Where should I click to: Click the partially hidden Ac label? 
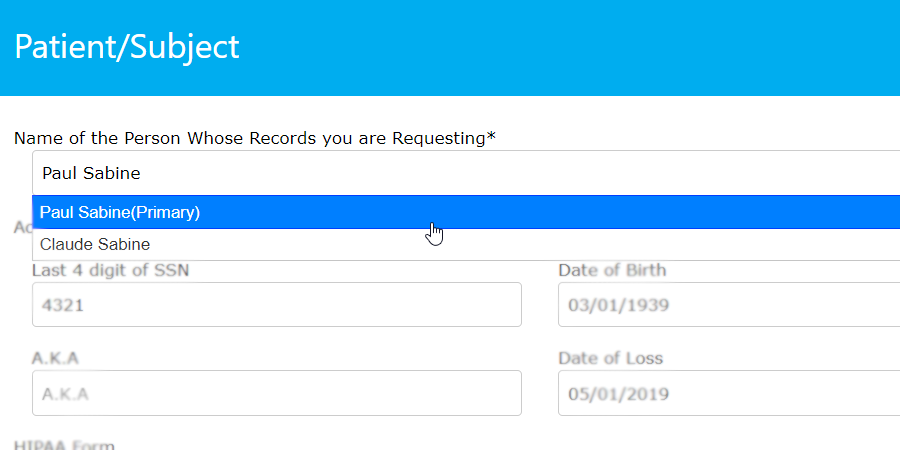coord(22,228)
